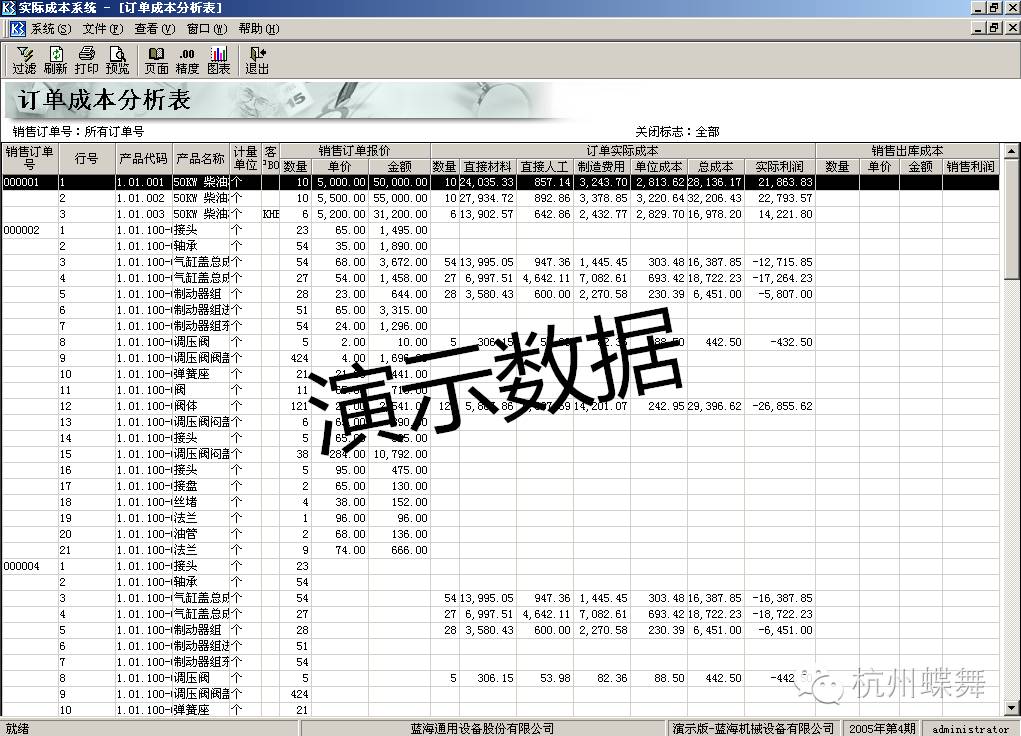This screenshot has height=736, width=1021.
Task: Click the K3 application icon in the title bar
Action: click(x=9, y=8)
